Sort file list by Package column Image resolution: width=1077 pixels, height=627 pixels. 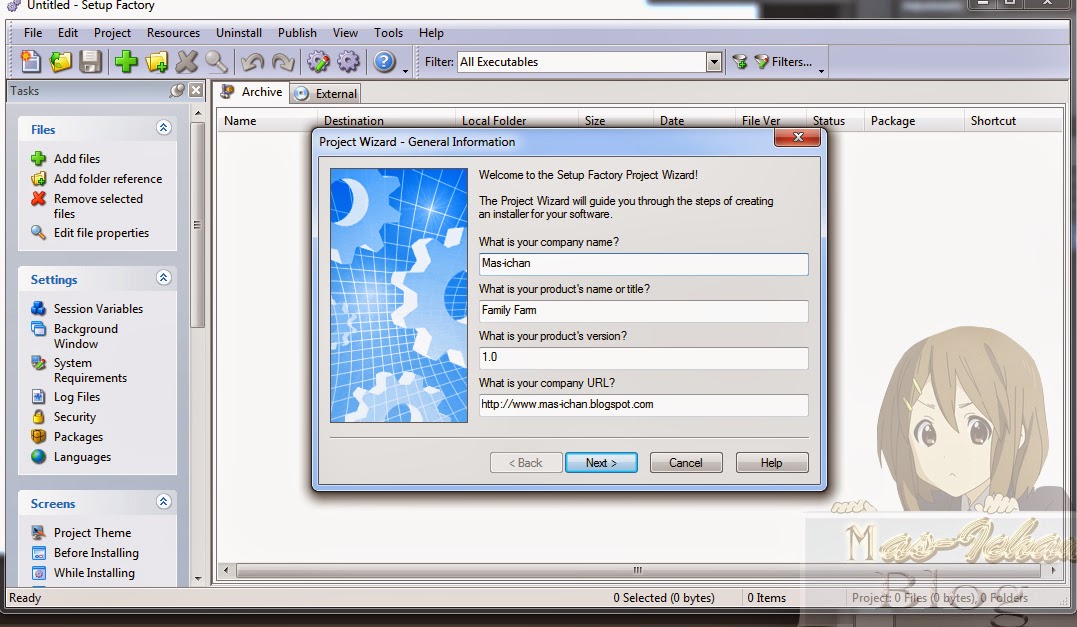(913, 121)
